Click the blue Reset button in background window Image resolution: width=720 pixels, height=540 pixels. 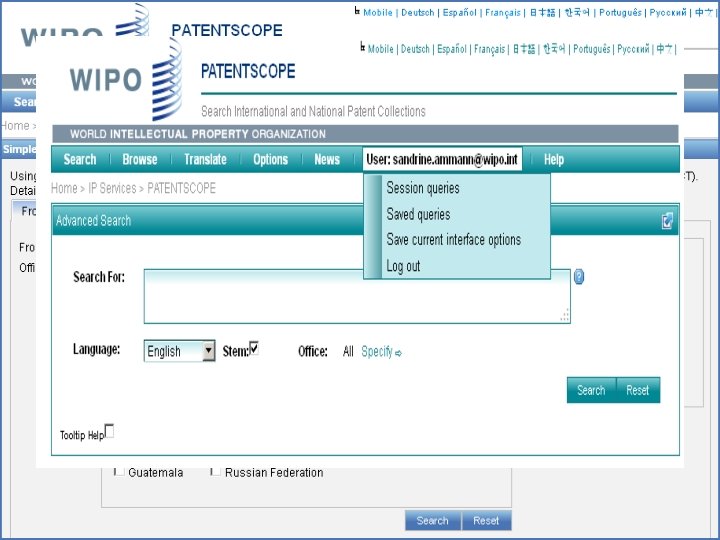486,521
